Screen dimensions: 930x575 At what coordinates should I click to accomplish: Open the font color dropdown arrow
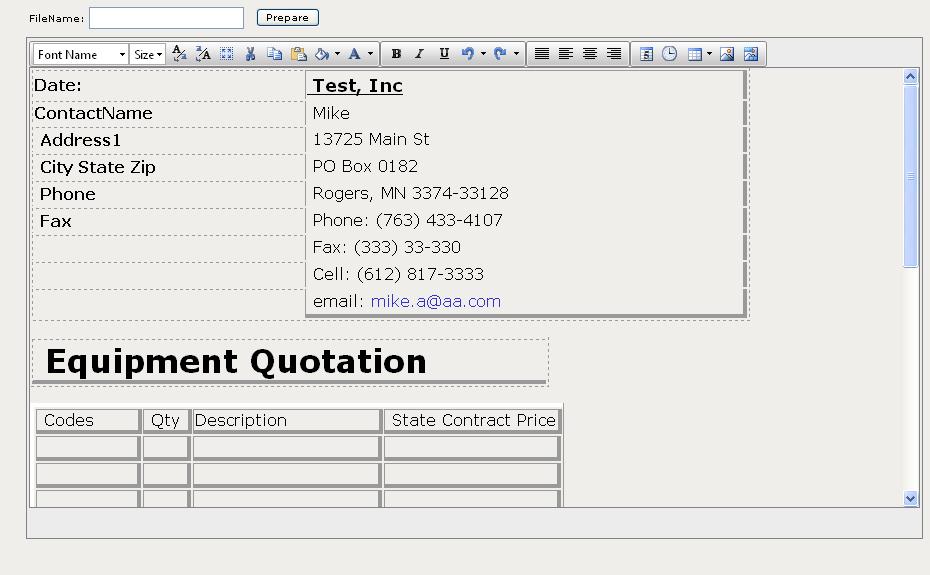coord(370,54)
